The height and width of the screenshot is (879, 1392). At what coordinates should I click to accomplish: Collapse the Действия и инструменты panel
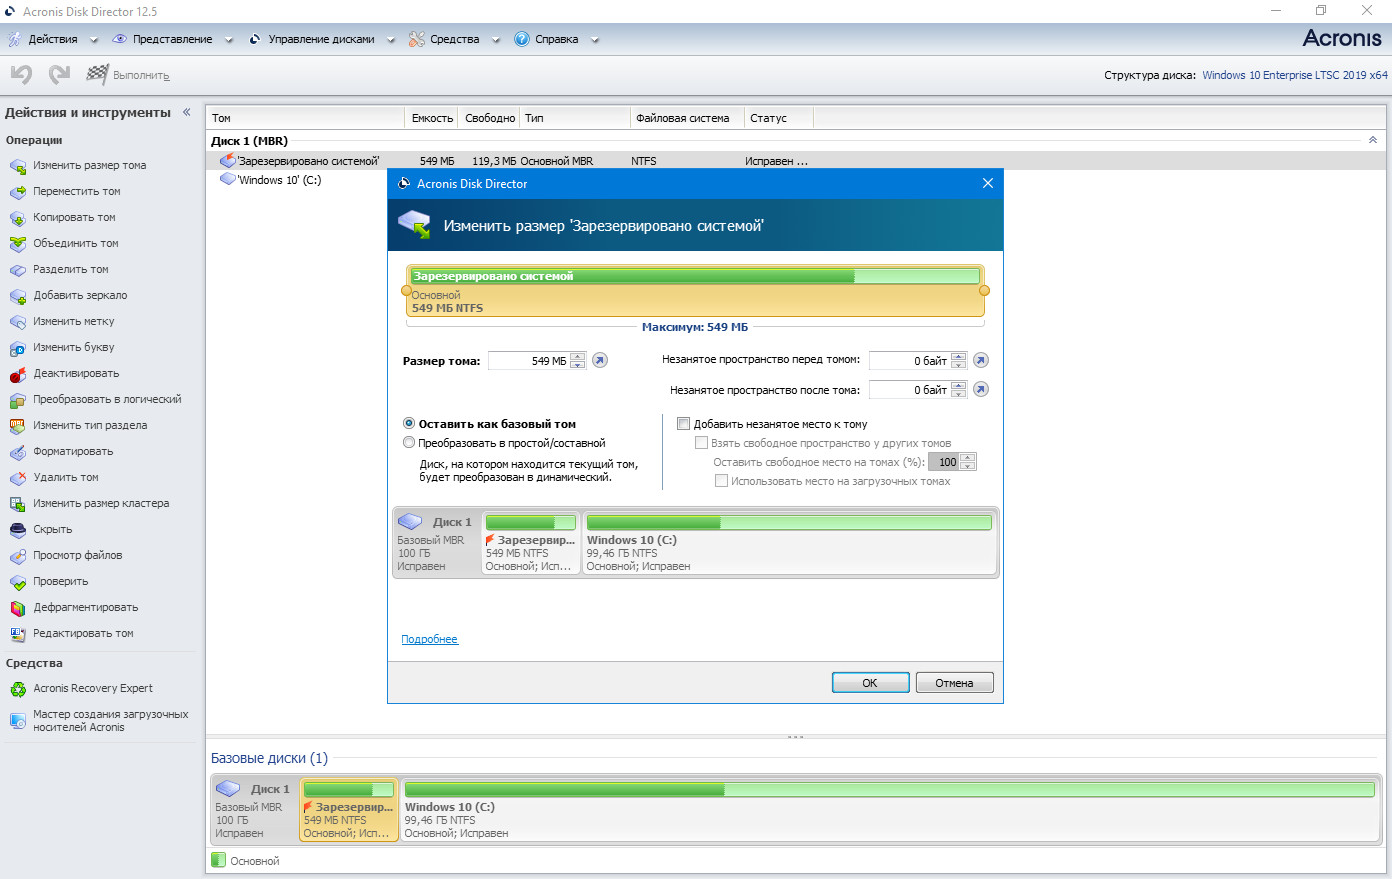tap(187, 112)
